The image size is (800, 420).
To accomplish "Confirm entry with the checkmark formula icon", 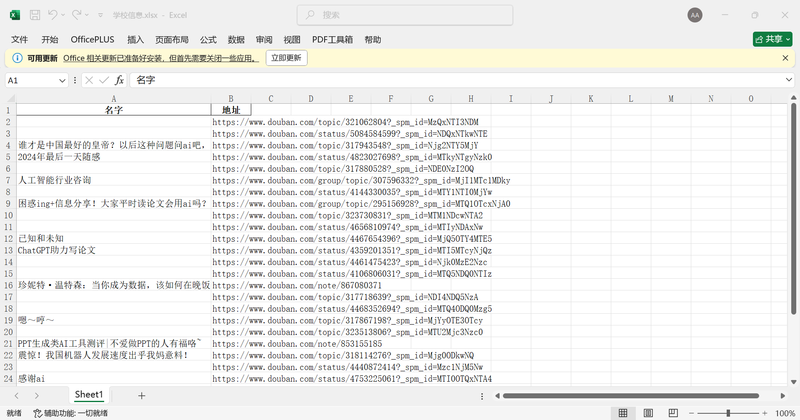I will click(x=104, y=80).
